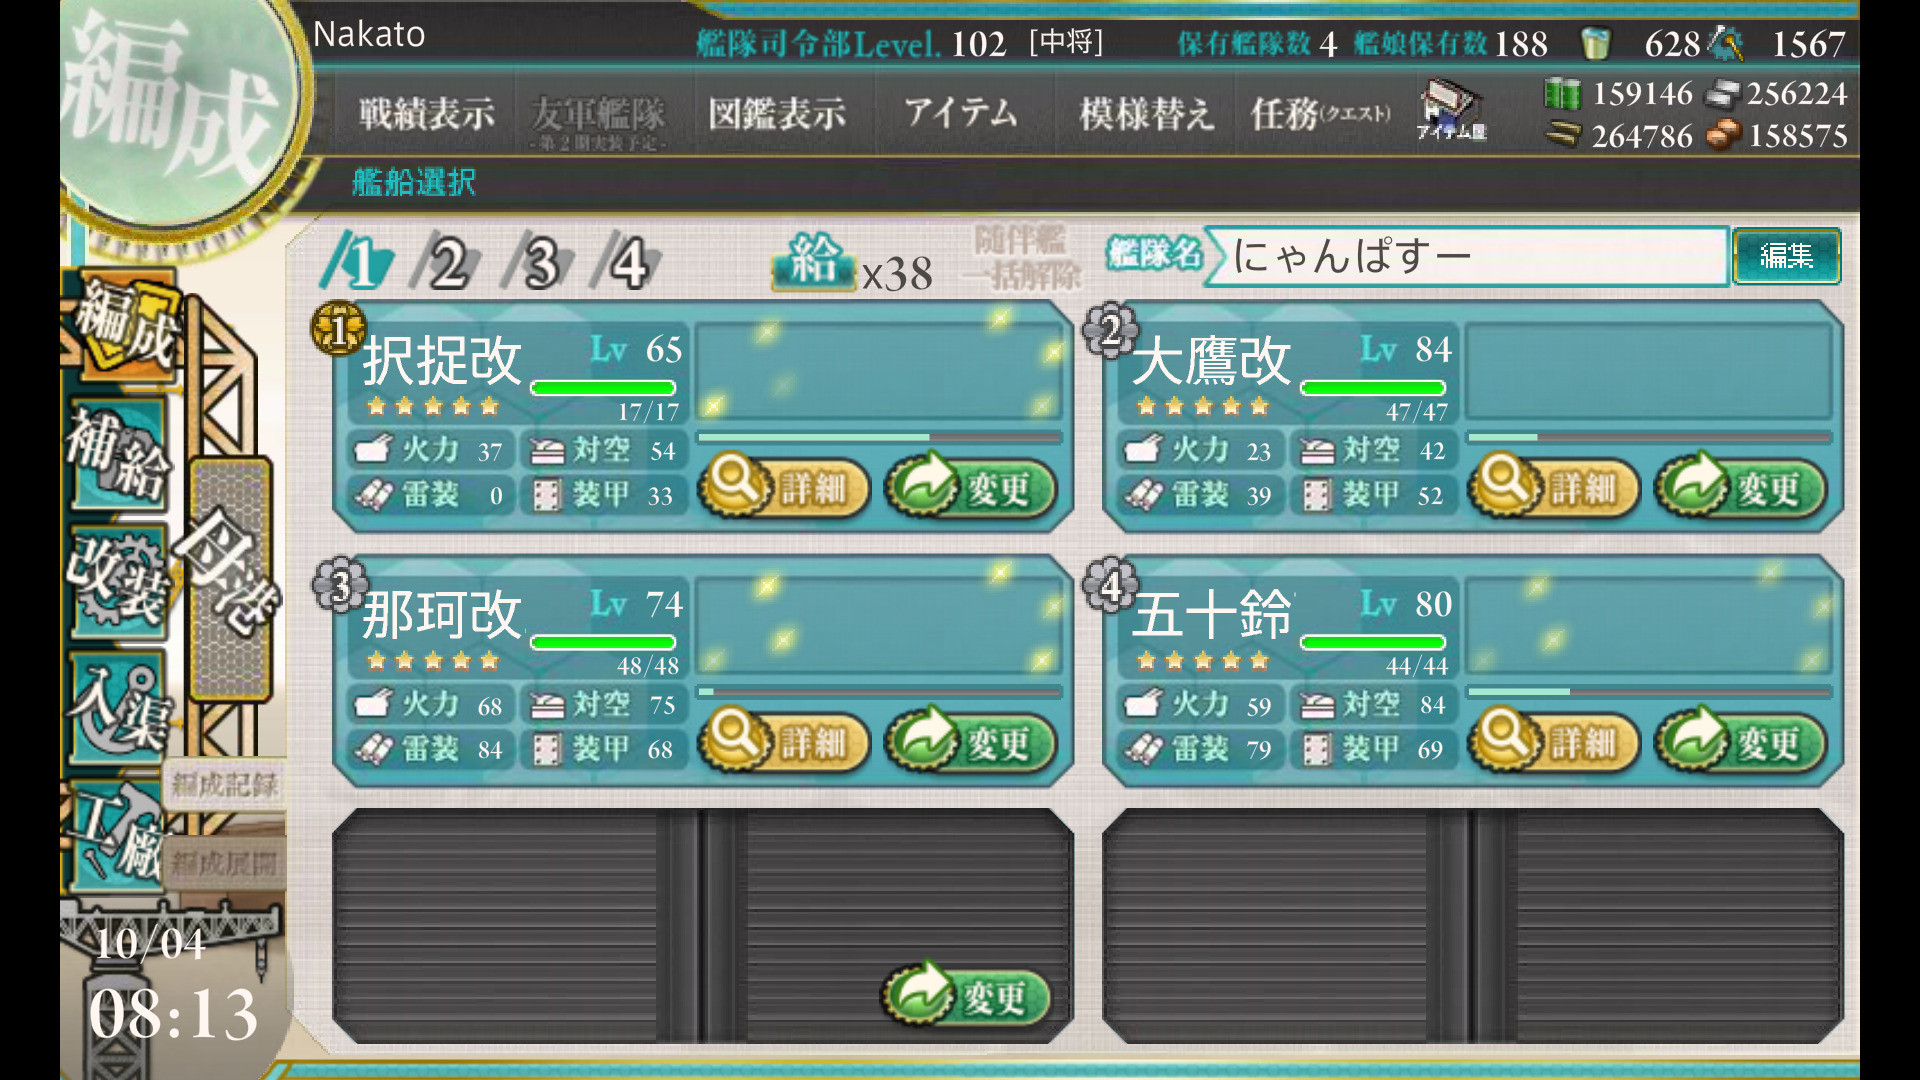
Task: Click the 母港 home port button
Action: (230, 578)
